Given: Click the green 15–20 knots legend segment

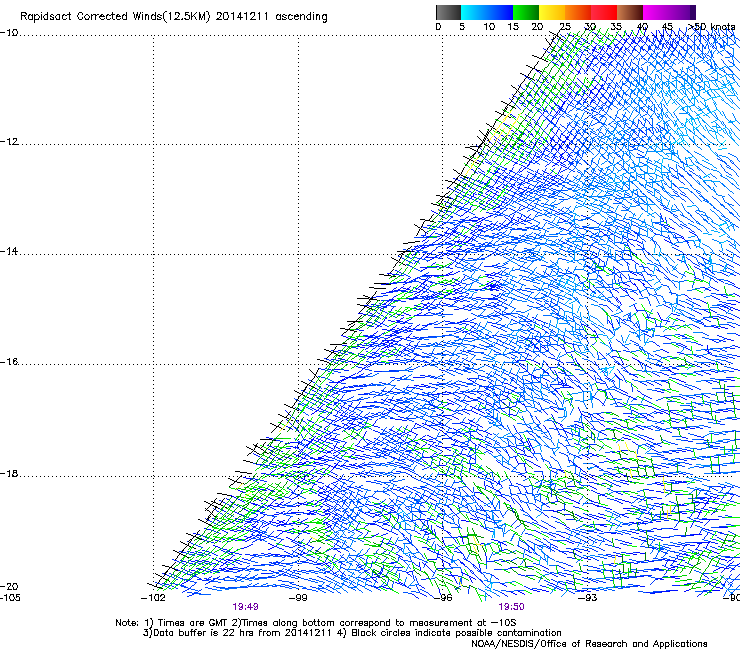Looking at the screenshot, I should (526, 12).
